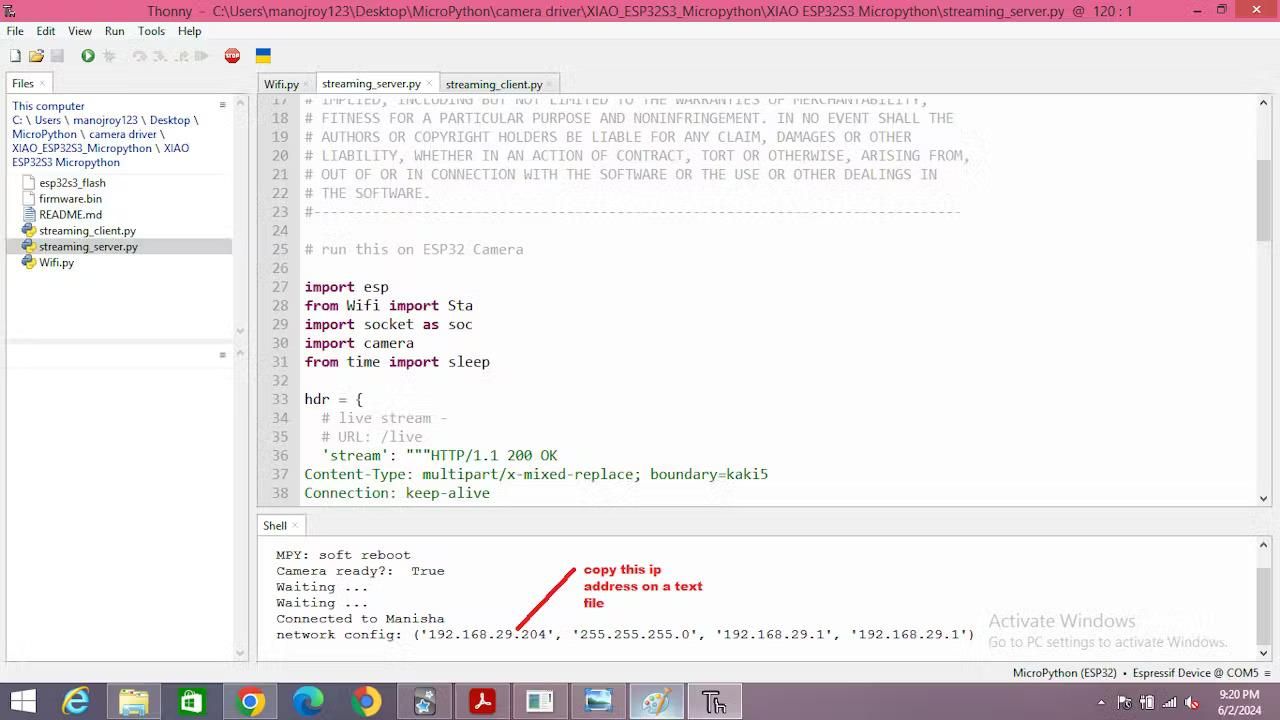Open the Files panel options menu
1280x720 pixels.
221,103
